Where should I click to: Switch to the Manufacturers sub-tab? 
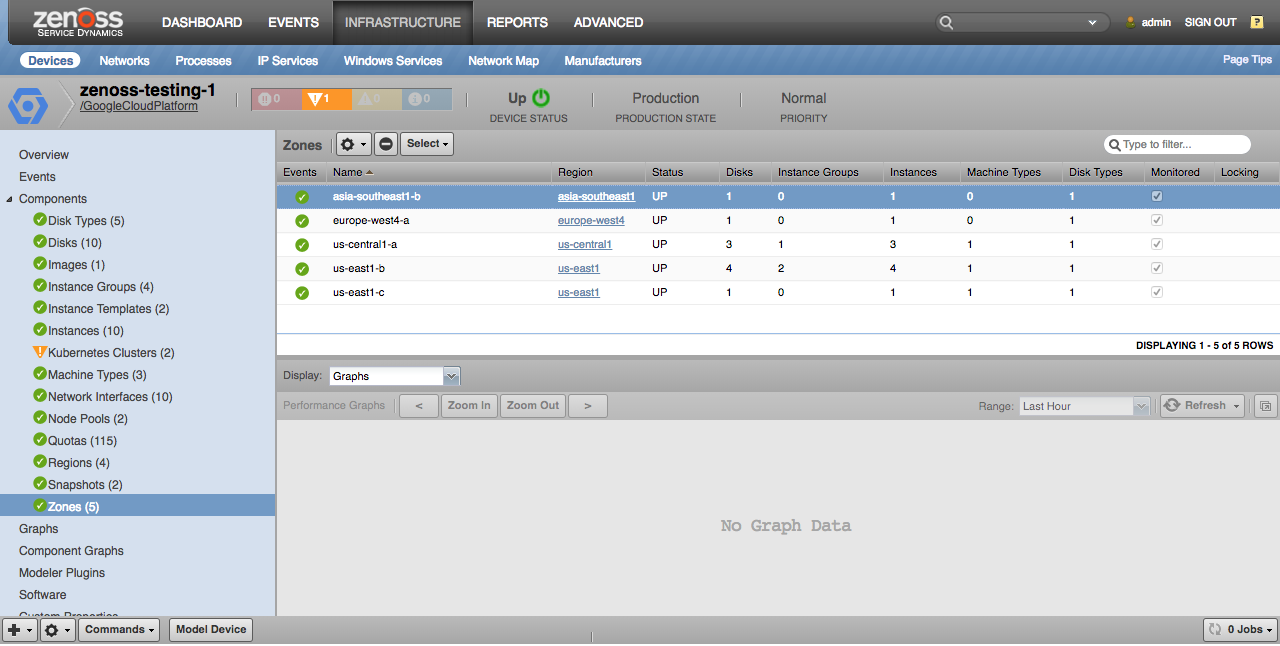[603, 61]
